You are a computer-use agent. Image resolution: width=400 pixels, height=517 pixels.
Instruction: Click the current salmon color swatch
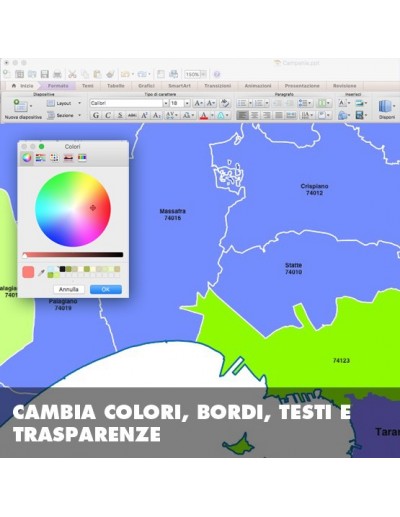point(28,272)
